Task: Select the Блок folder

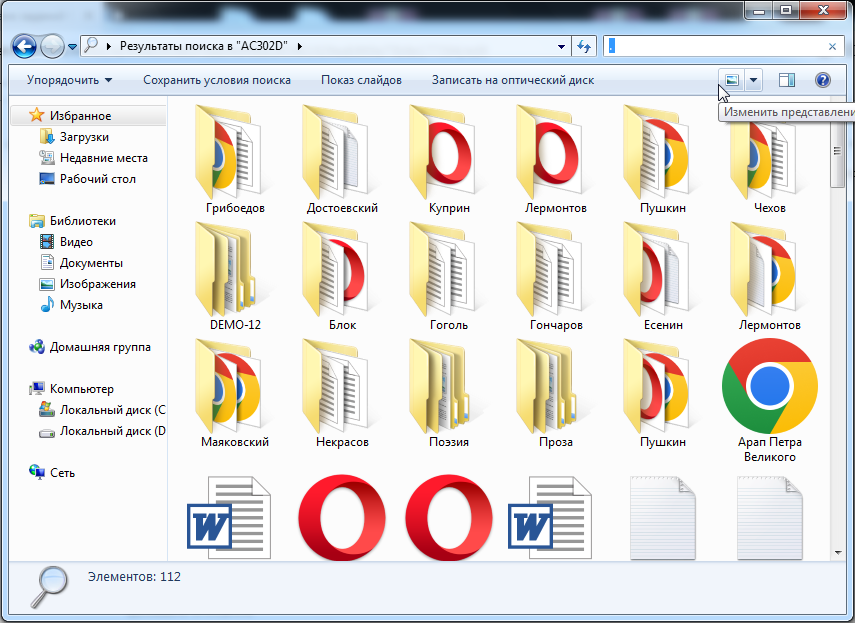Action: click(342, 277)
